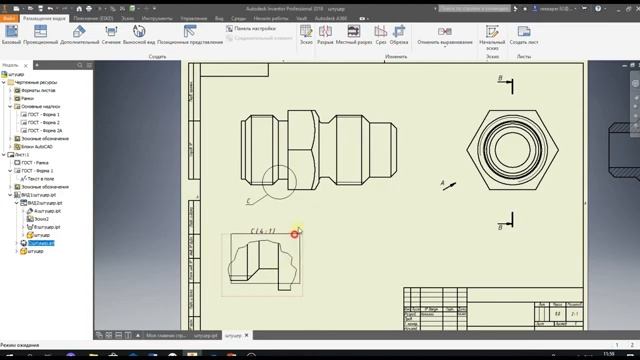
Task: Click the Home icon in quick access toolbar
Action: (x=79, y=9)
